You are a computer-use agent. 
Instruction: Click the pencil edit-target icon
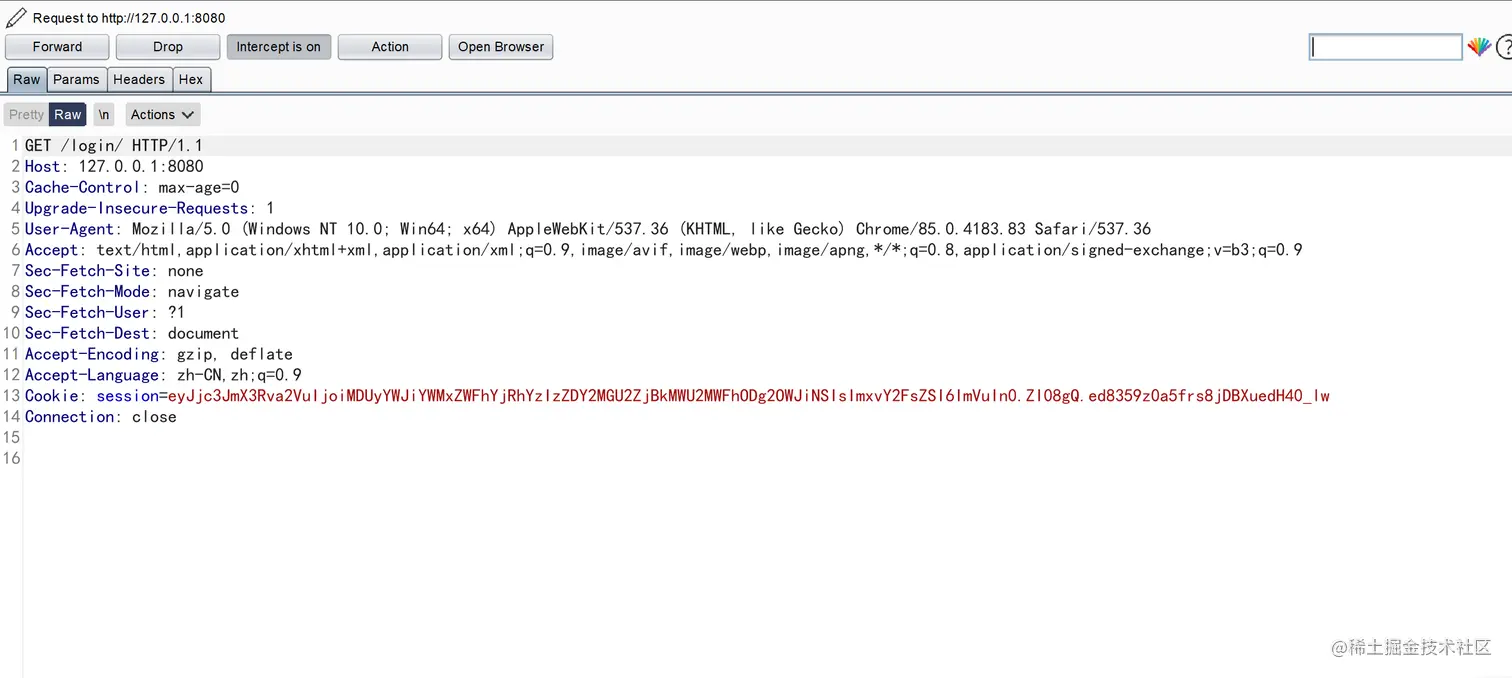pos(16,17)
